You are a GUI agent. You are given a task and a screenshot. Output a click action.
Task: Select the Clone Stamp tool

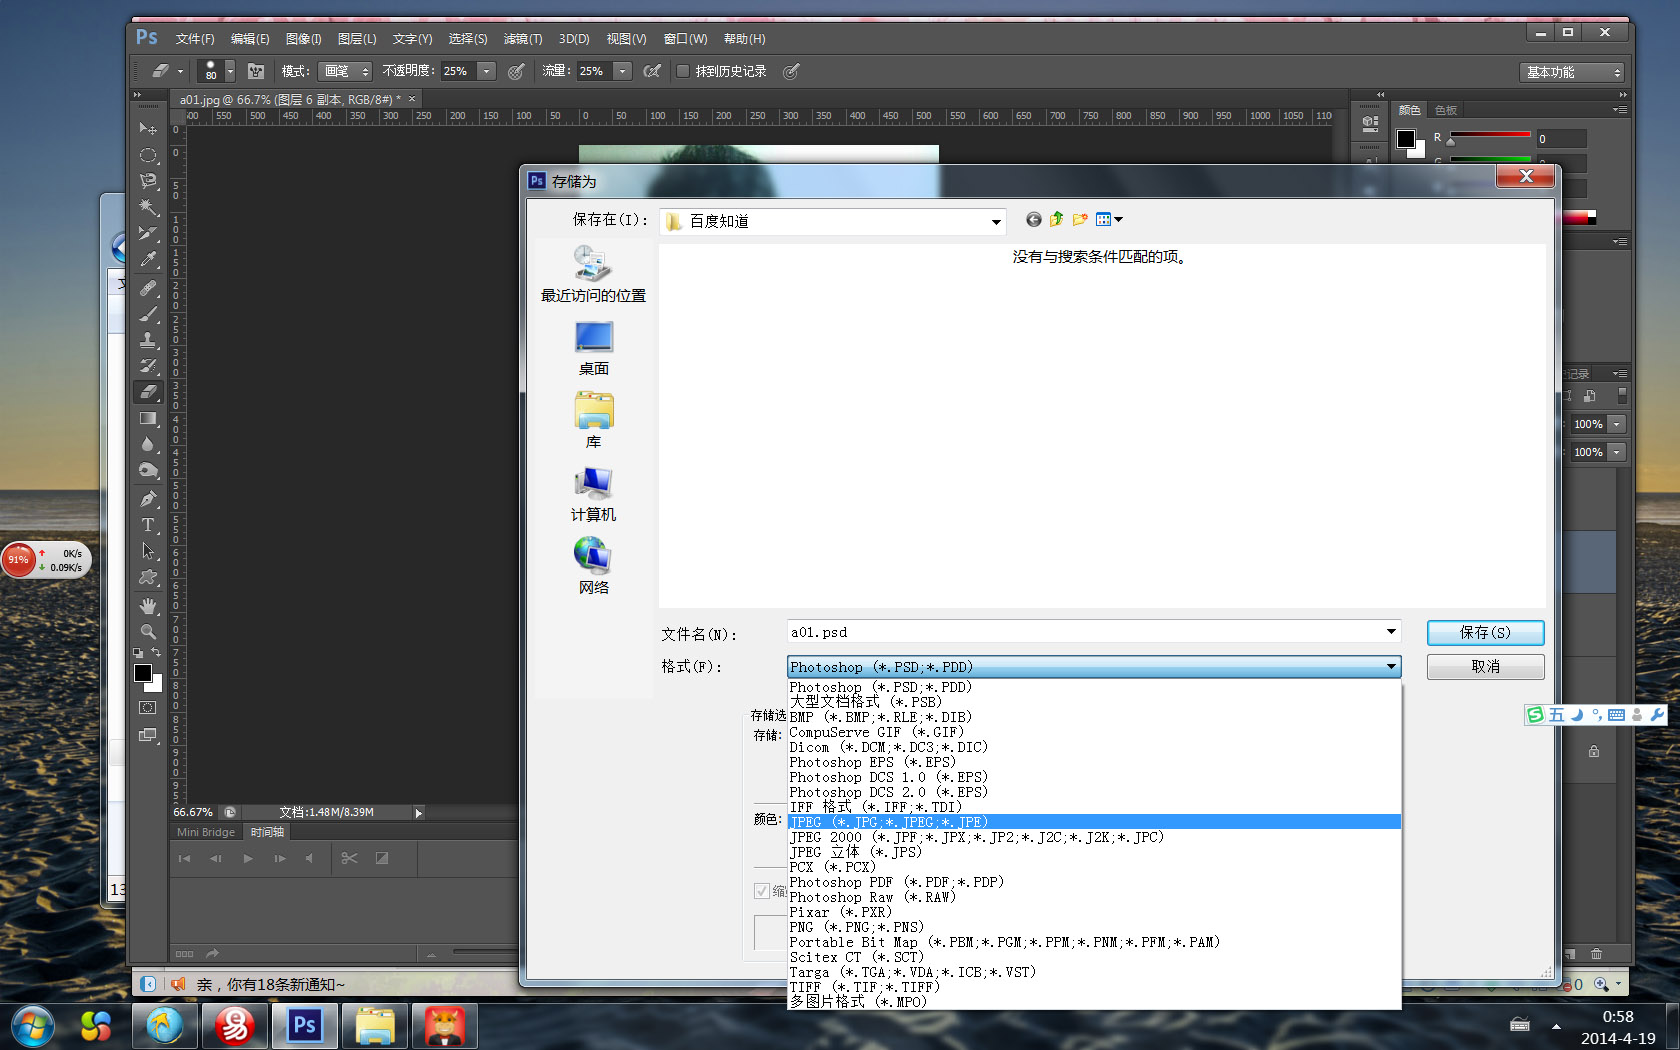point(148,340)
